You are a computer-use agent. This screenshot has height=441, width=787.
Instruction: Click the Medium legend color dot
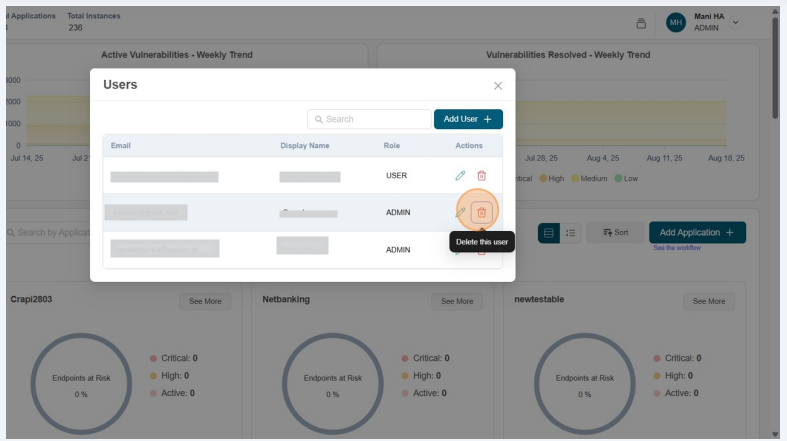tap(573, 179)
